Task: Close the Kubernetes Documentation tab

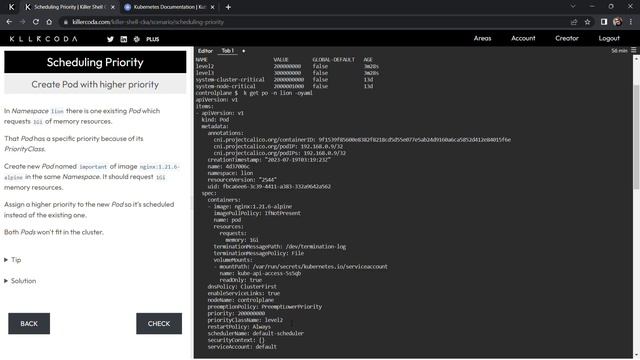Action: point(212,7)
